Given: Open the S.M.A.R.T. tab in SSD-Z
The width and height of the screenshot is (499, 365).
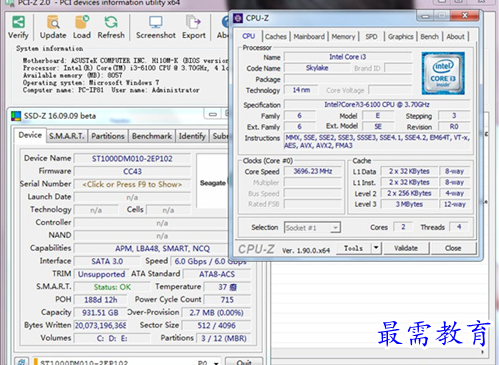Looking at the screenshot, I should coord(67,136).
